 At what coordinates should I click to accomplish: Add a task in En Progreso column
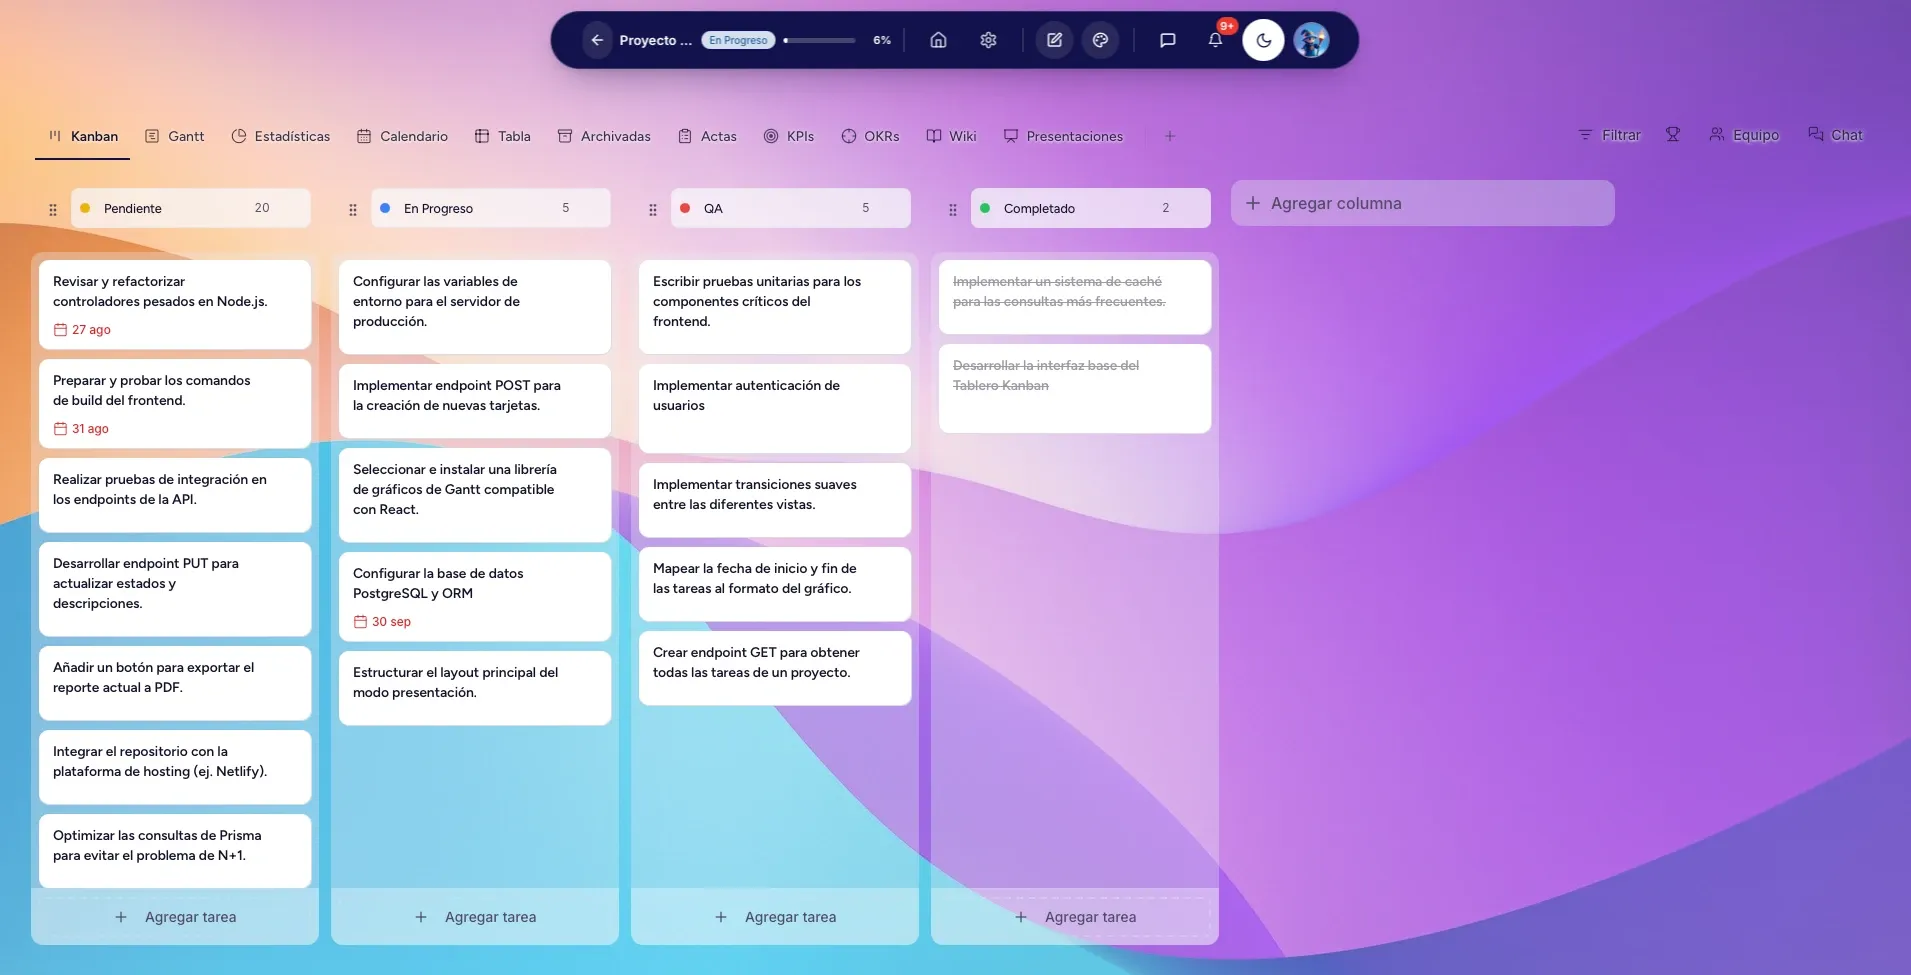click(475, 917)
